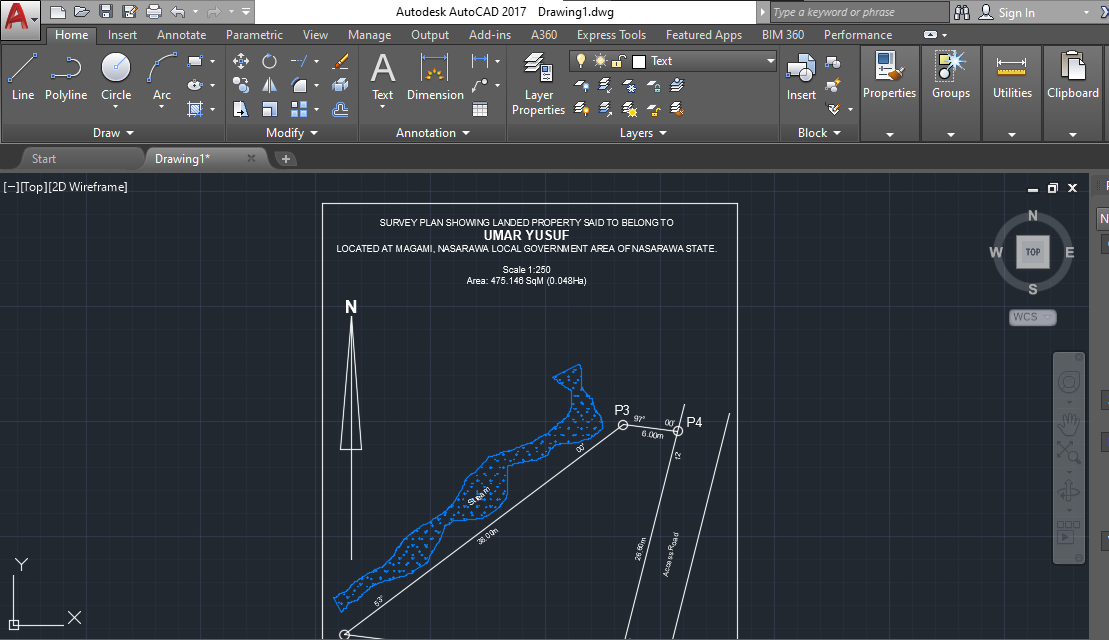Select the Erase tool in Modify panel
The image size is (1109, 640).
pos(339,61)
